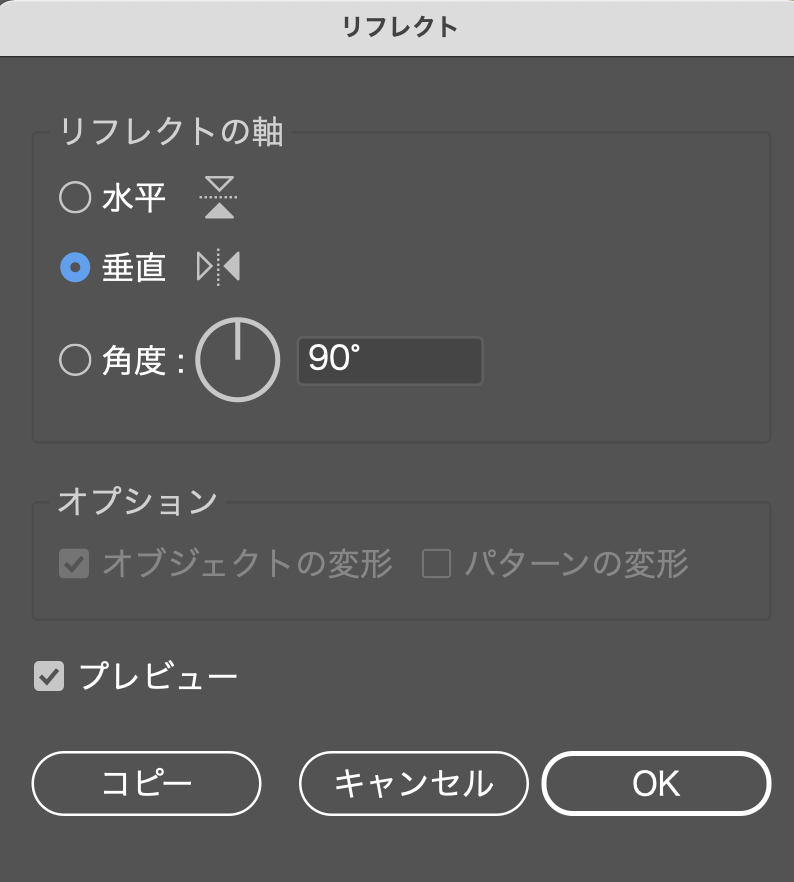
Task: Click the リフレクト dialog title bar
Action: tap(397, 27)
